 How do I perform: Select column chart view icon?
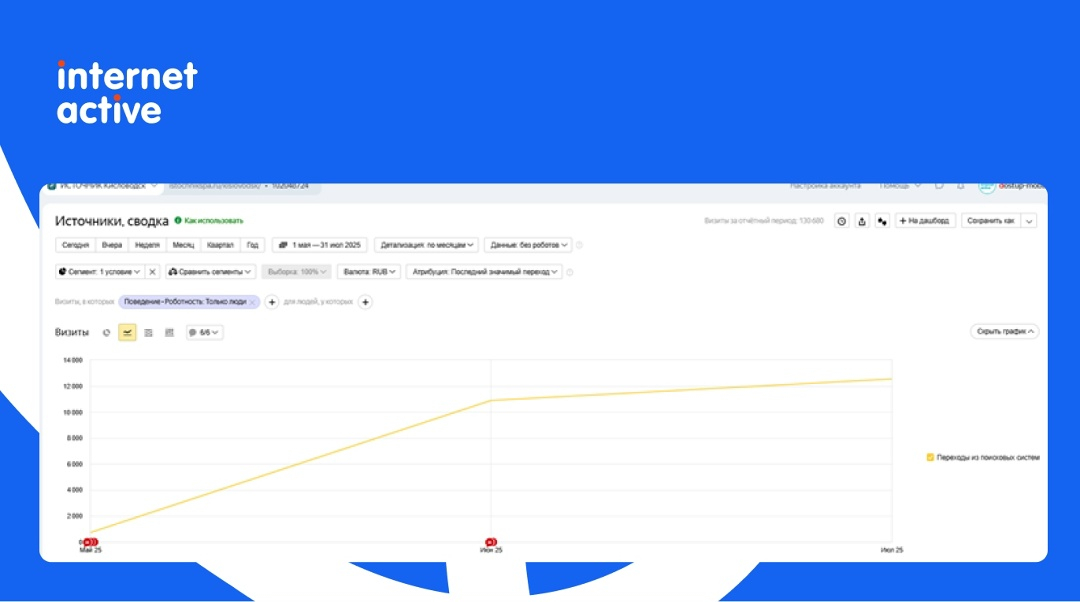(x=169, y=333)
